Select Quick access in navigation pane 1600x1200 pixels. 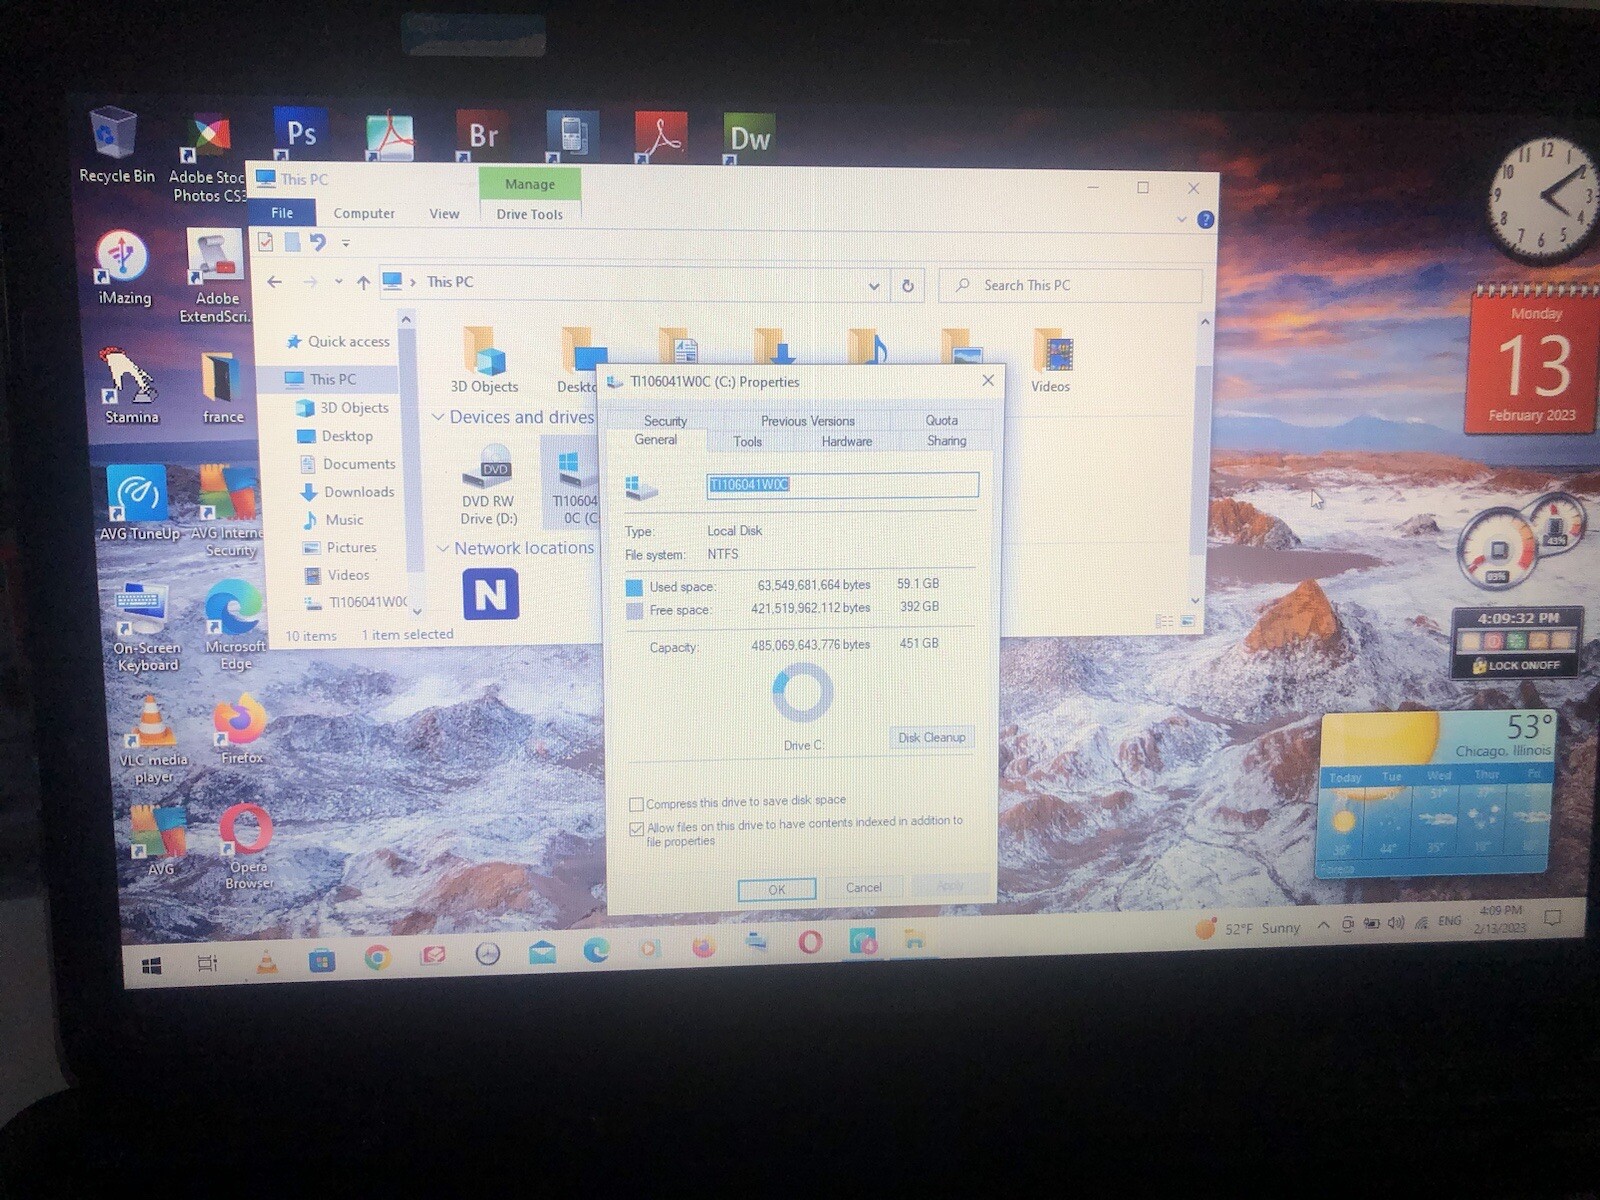(x=338, y=342)
